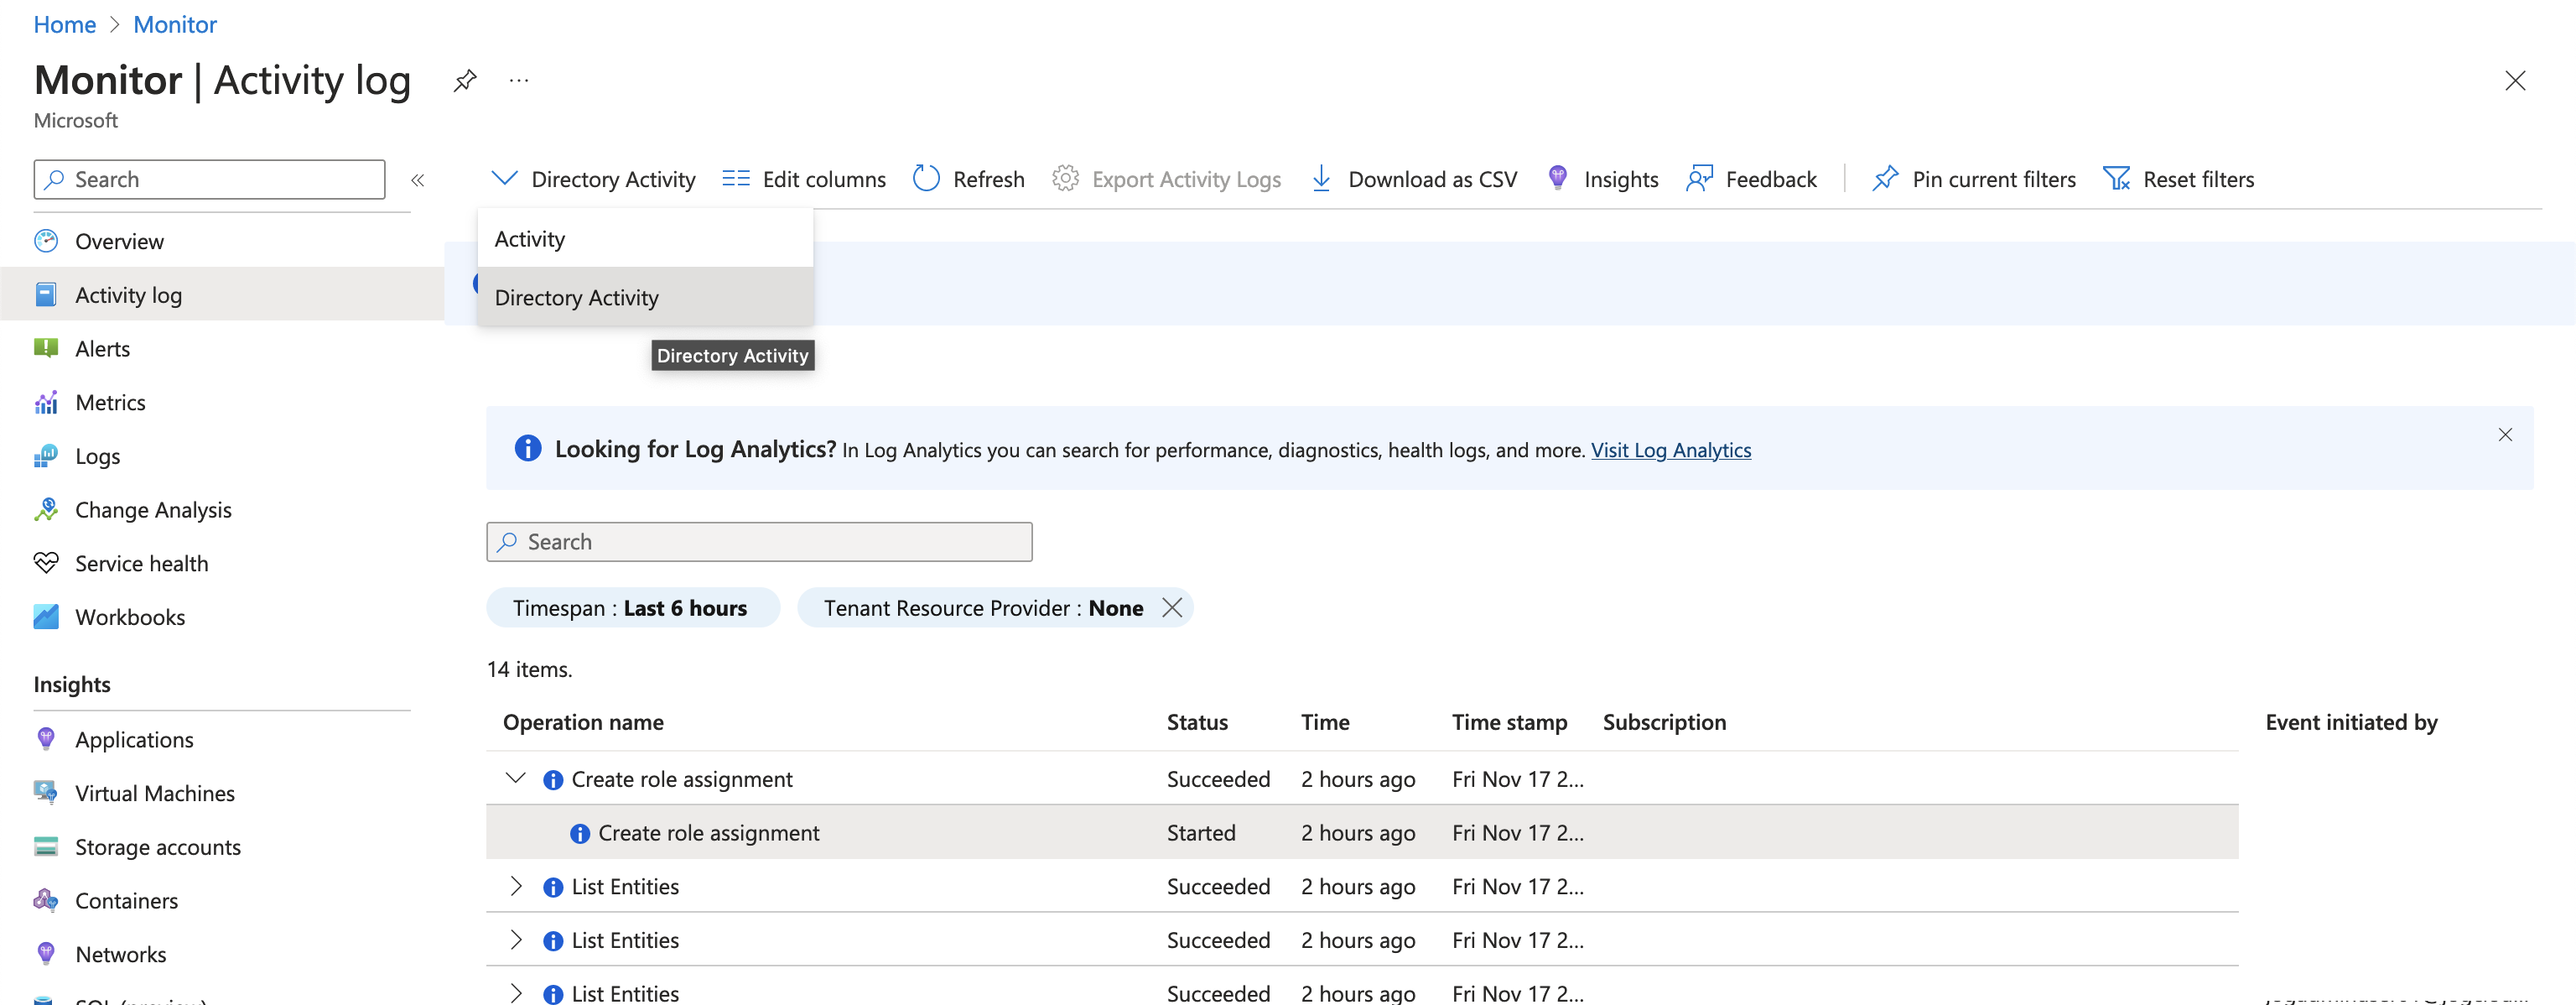Click Reset filters funnel icon

[x=2116, y=179]
